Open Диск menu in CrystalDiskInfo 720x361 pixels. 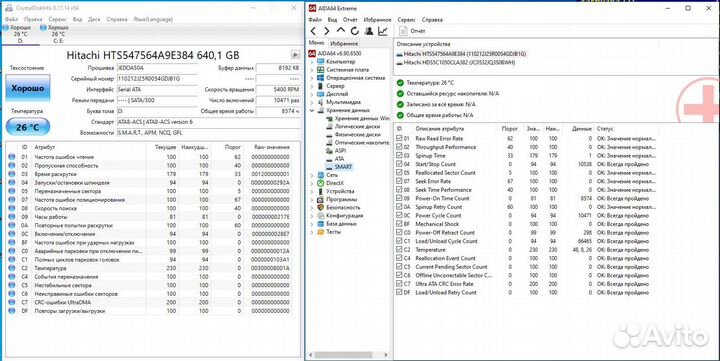[x=94, y=19]
